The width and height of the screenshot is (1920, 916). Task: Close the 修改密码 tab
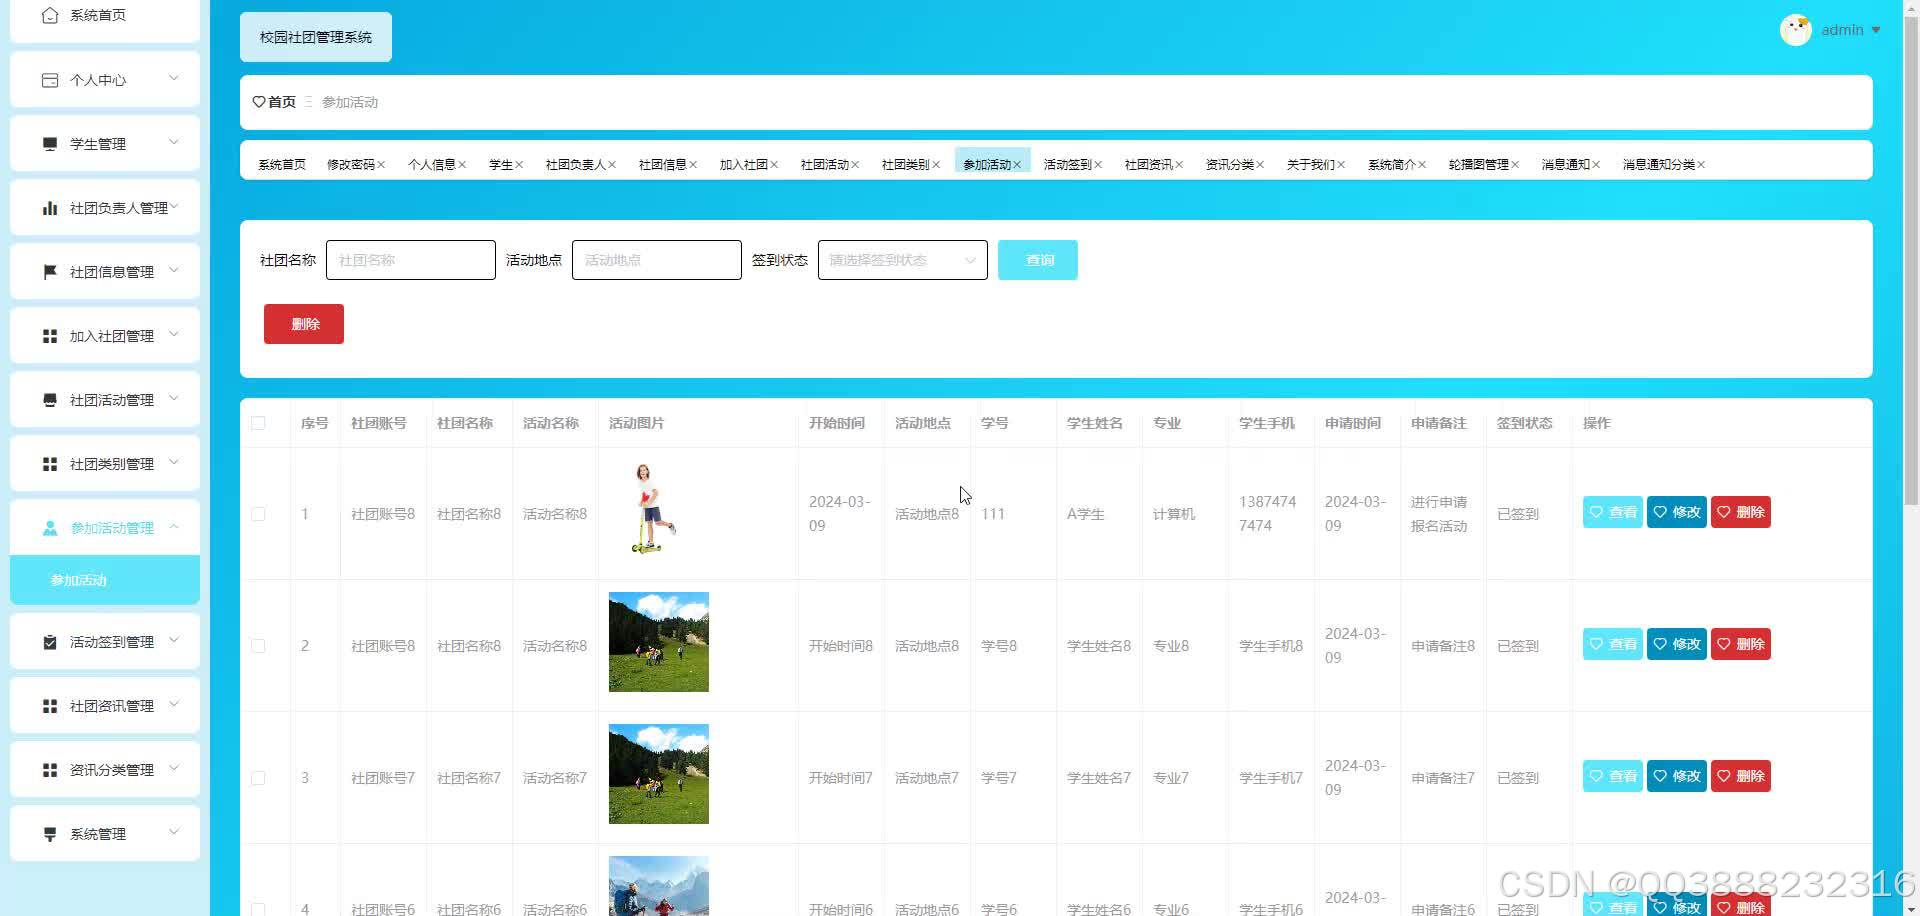(381, 165)
